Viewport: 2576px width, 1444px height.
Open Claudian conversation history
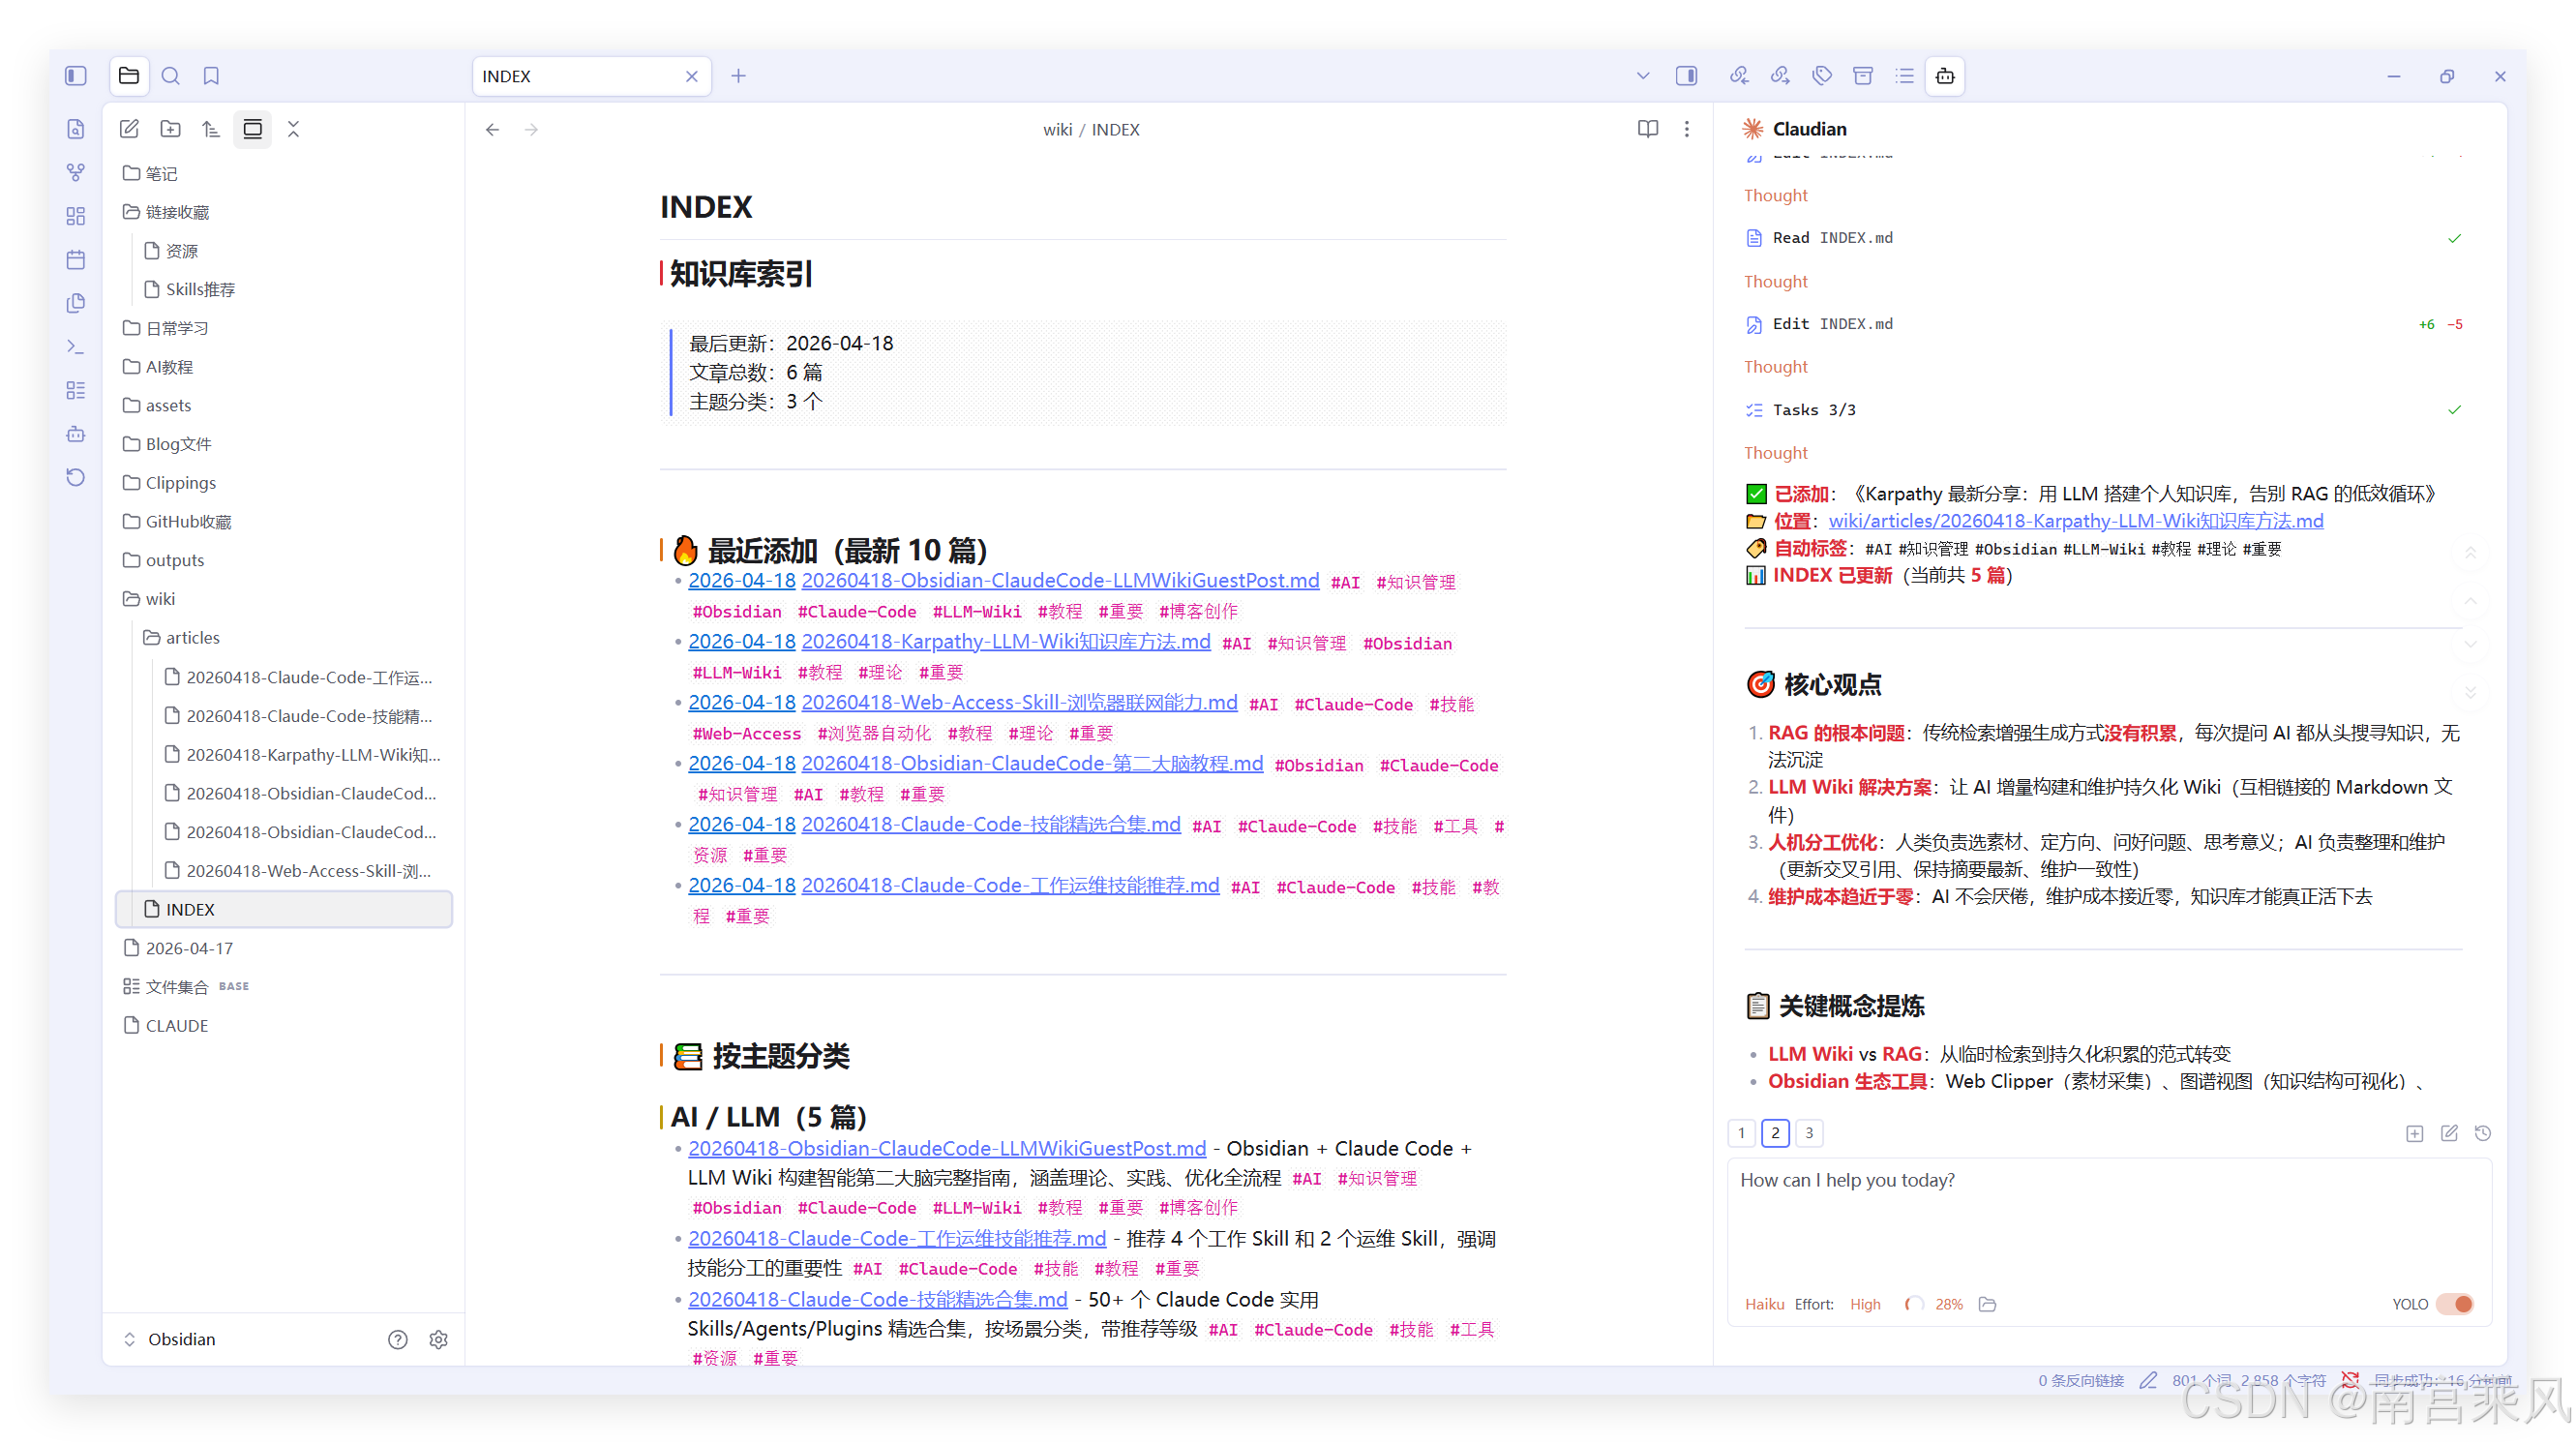click(2483, 1133)
